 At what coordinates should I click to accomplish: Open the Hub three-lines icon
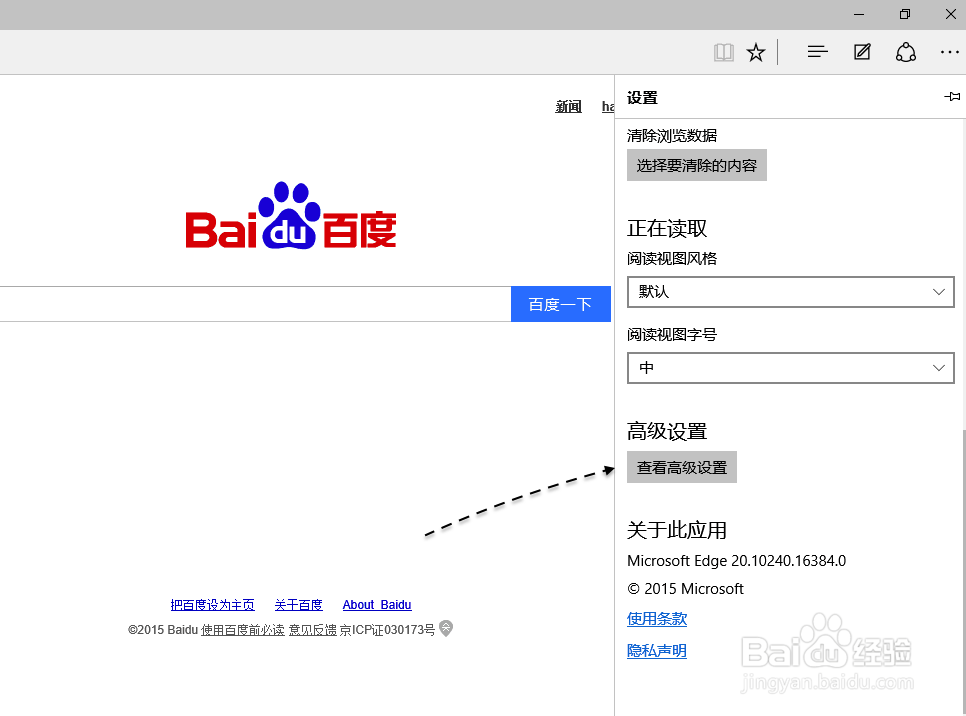(x=818, y=52)
